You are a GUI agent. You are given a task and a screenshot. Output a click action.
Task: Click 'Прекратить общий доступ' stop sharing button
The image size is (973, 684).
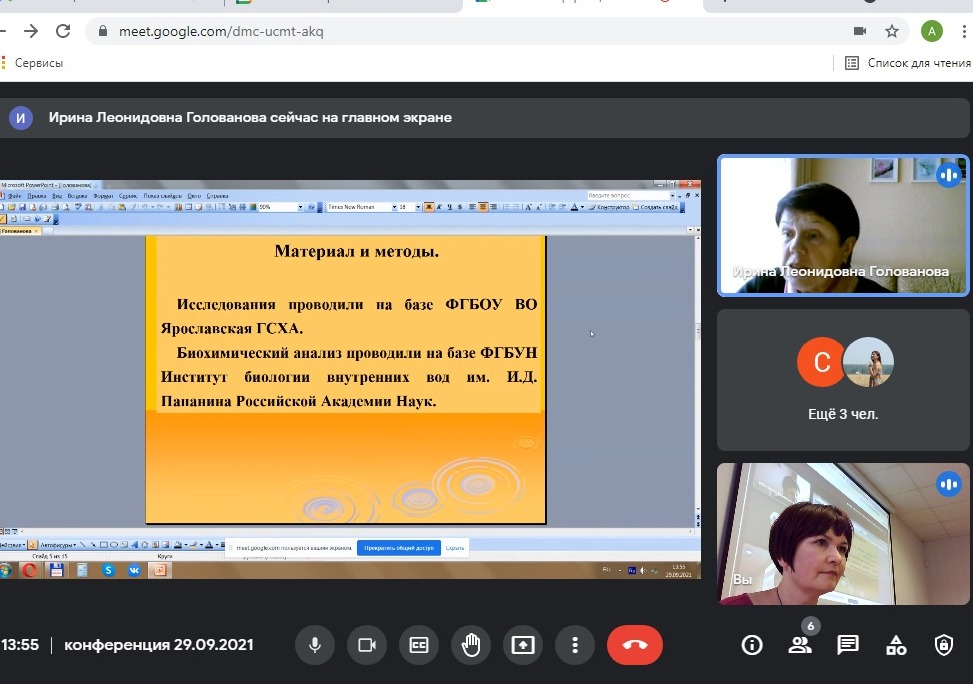point(399,548)
